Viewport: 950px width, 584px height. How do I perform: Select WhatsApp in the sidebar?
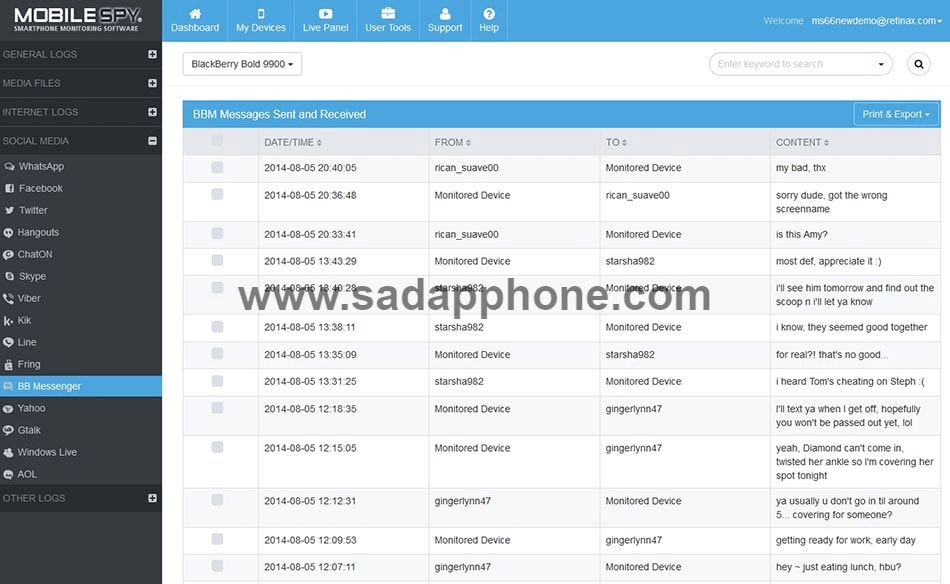tap(41, 166)
